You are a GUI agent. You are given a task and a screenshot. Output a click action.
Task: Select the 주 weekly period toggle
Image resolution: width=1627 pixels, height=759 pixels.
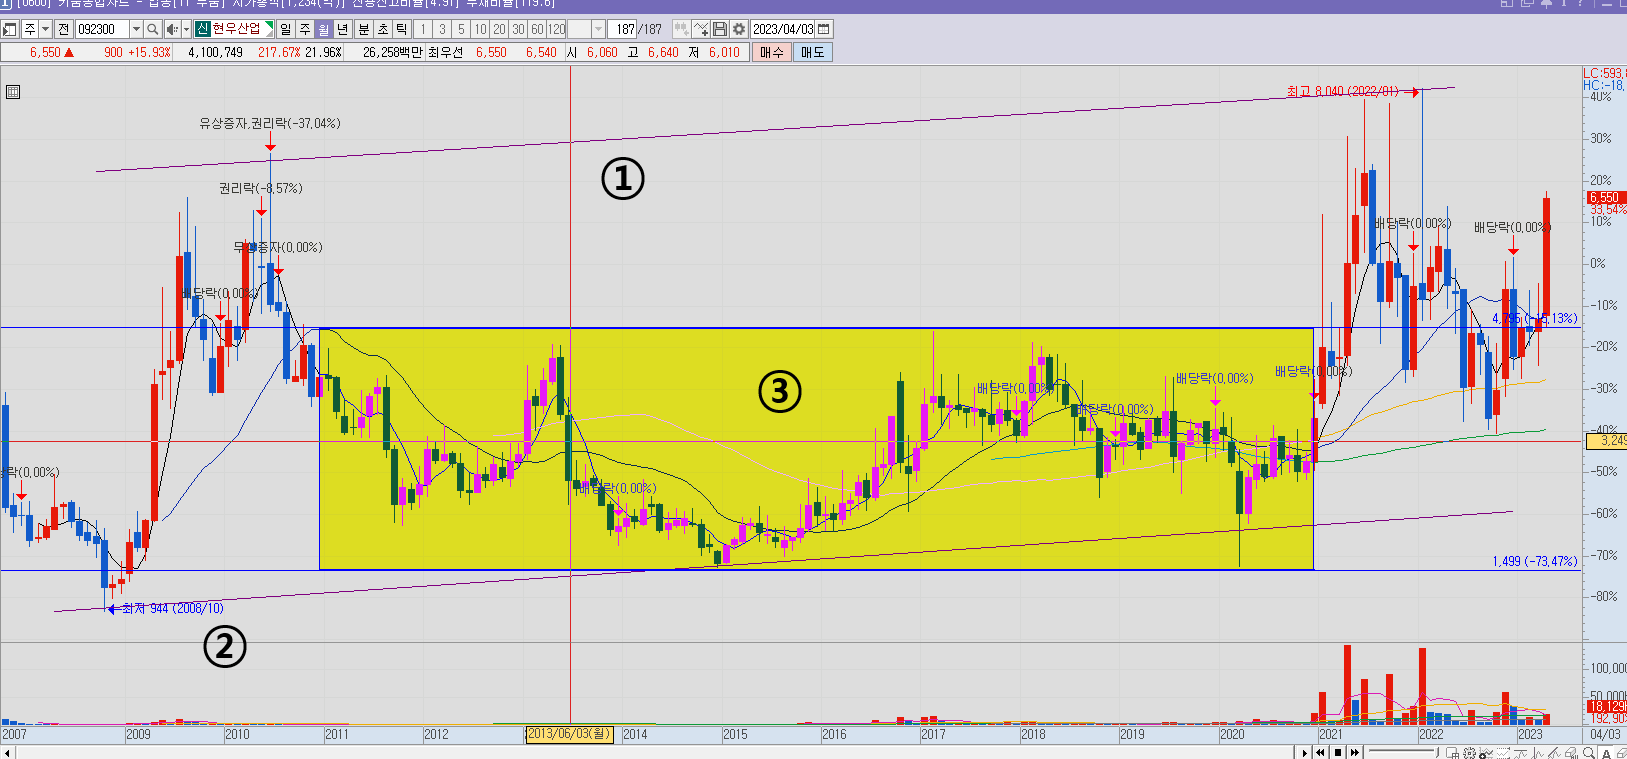click(x=305, y=29)
